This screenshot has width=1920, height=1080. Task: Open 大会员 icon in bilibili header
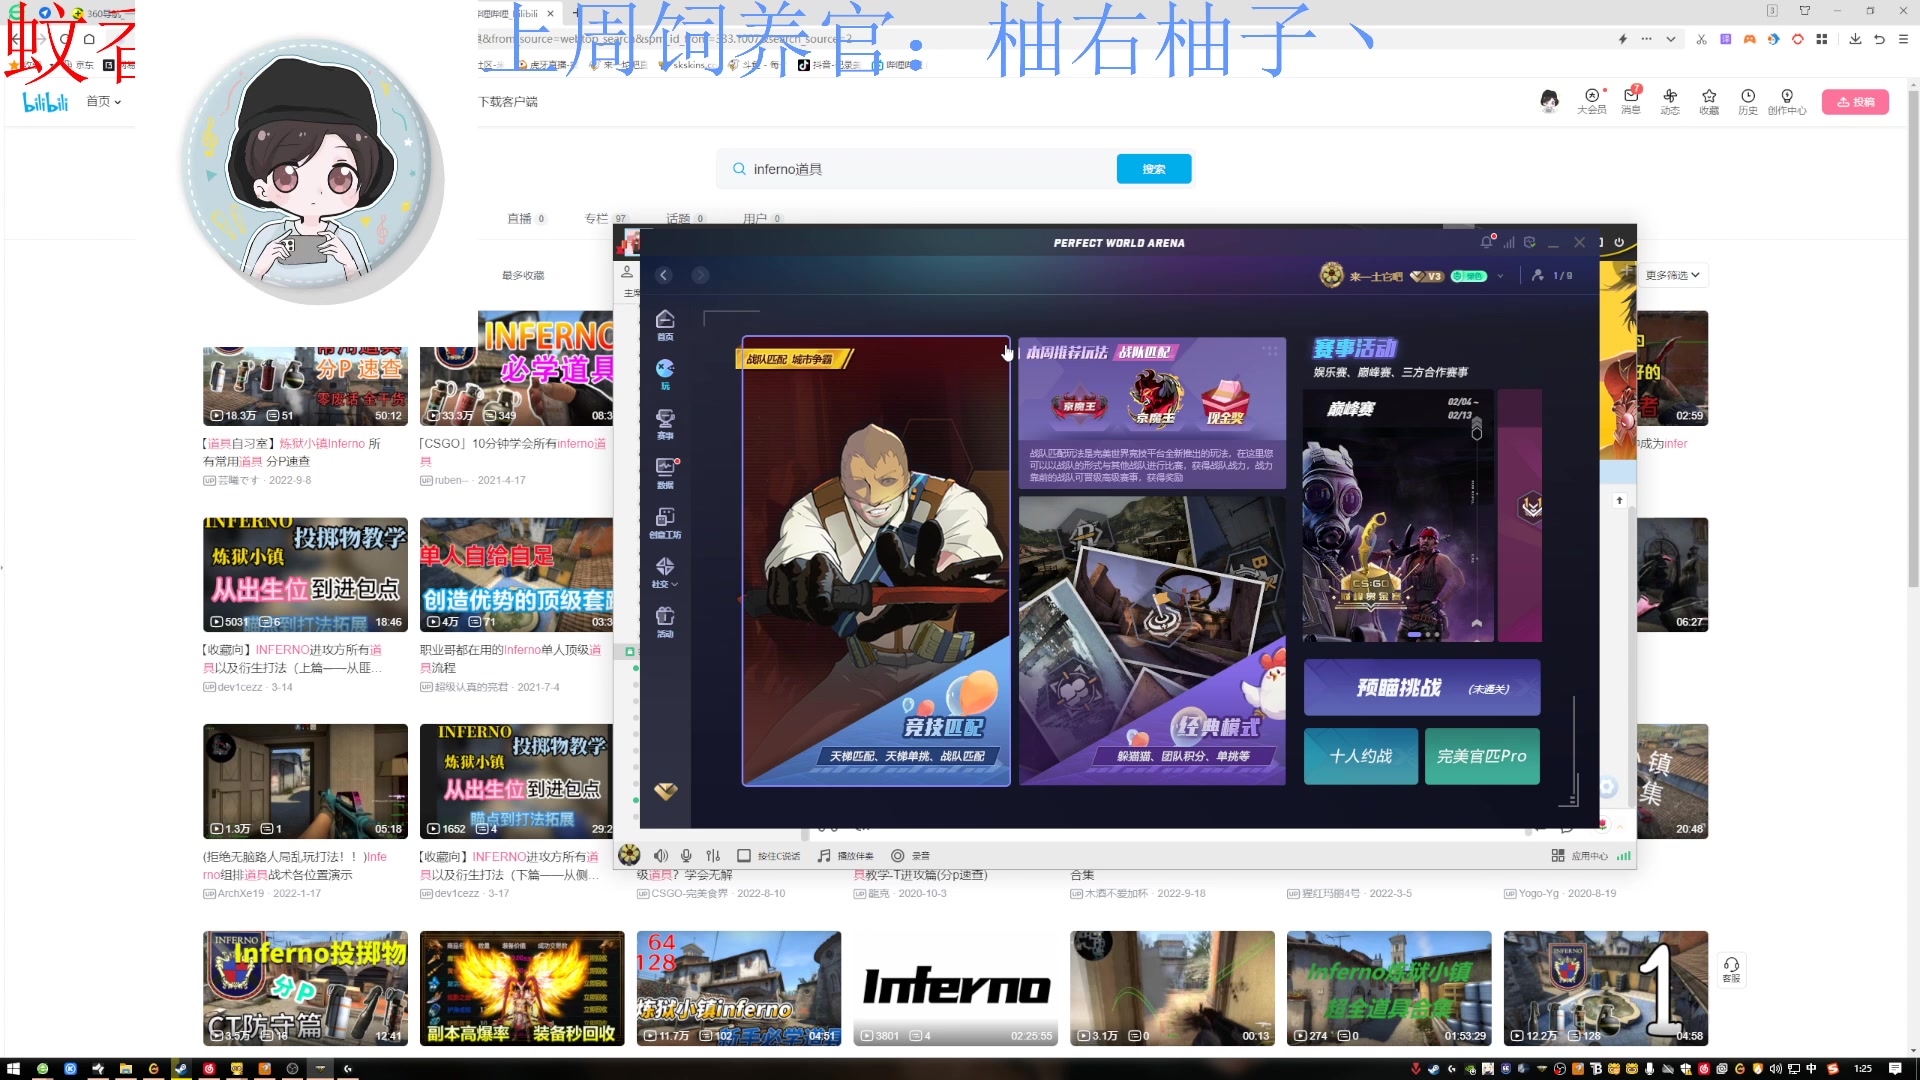pyautogui.click(x=1591, y=101)
